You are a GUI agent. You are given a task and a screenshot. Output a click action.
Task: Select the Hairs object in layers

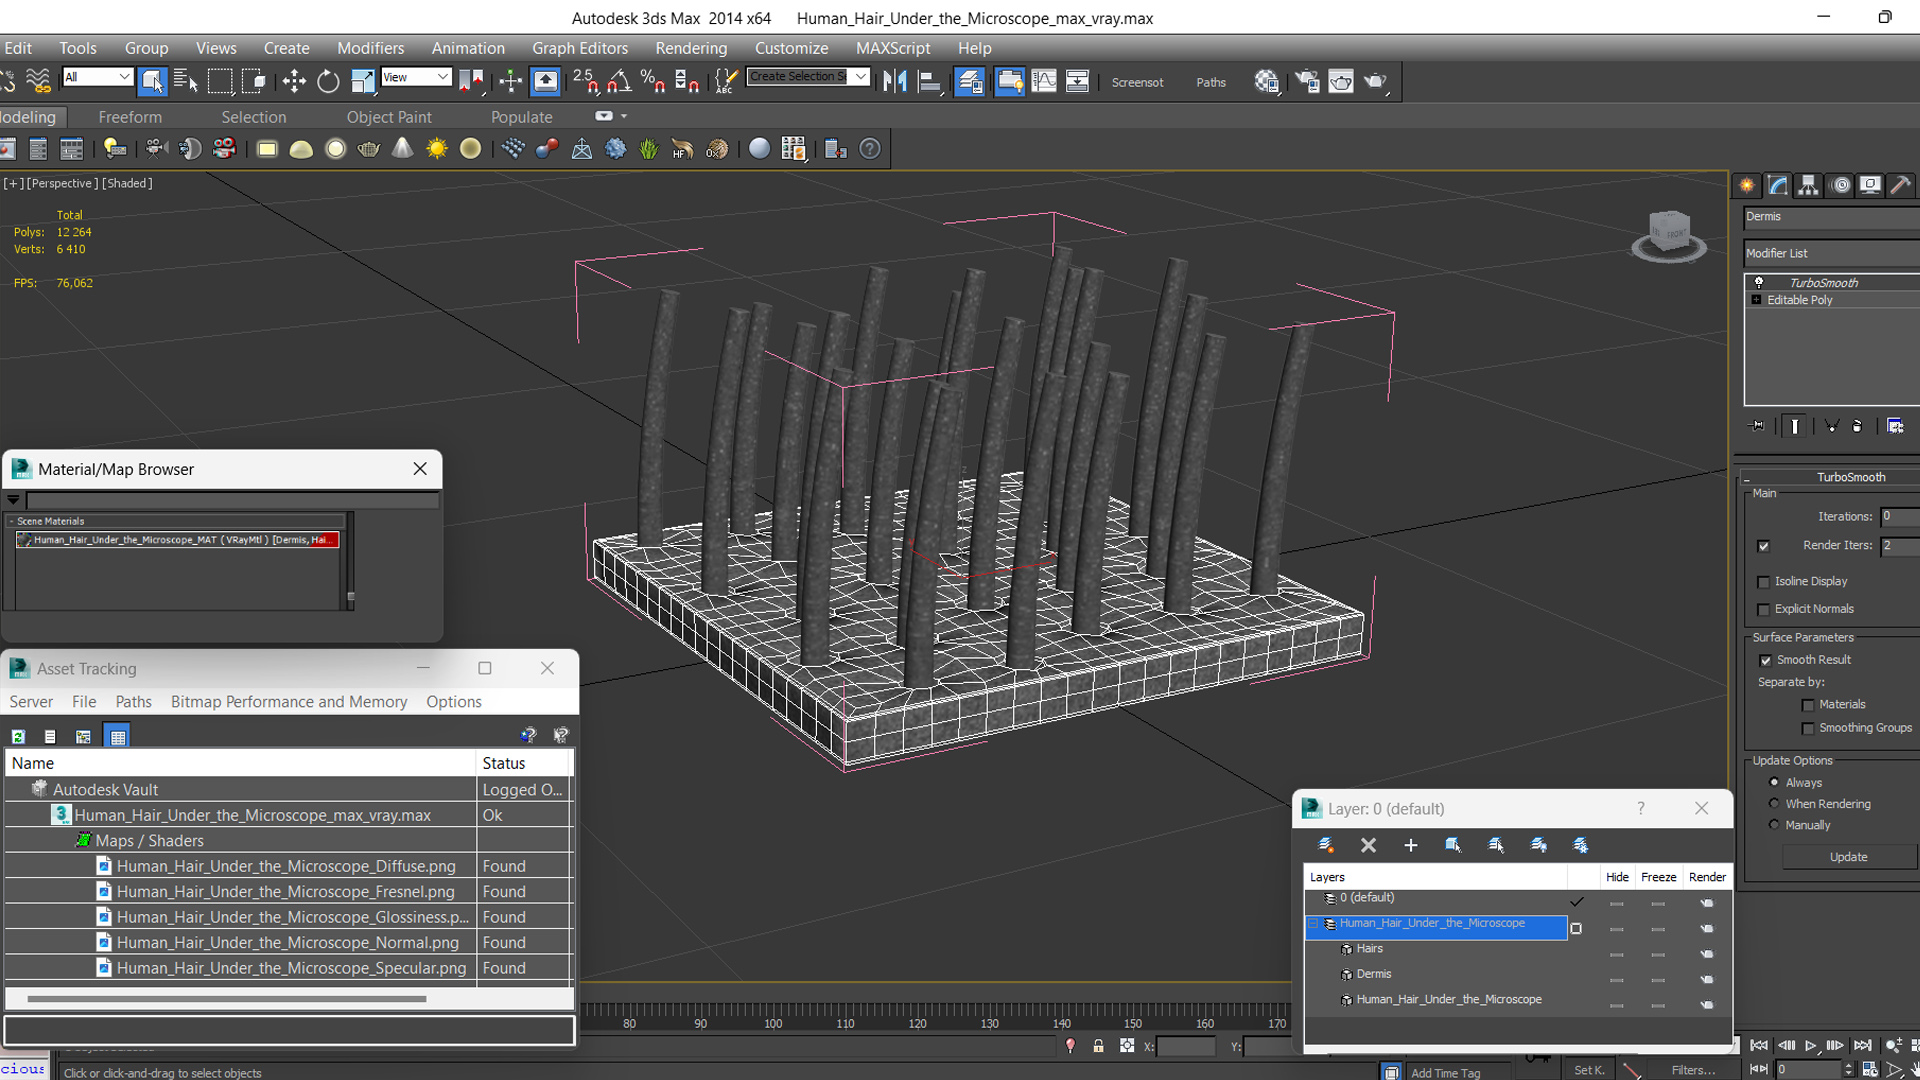1369,949
